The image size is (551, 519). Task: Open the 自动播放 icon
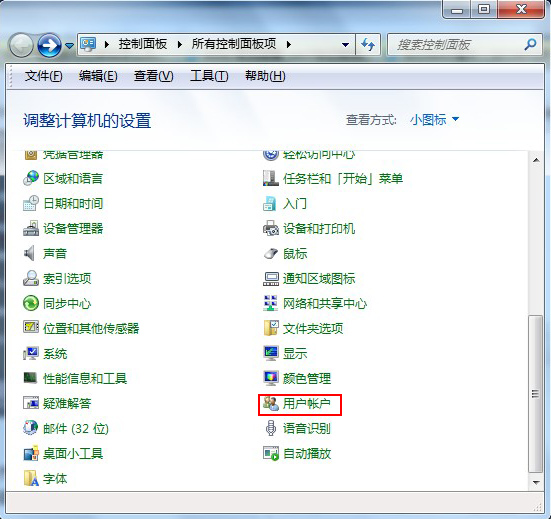coord(271,453)
